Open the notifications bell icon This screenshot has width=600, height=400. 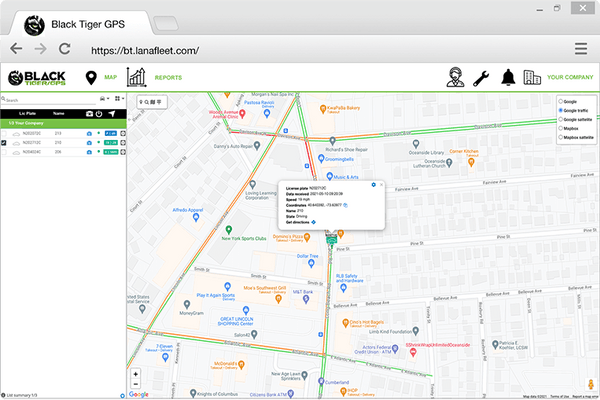(x=508, y=78)
